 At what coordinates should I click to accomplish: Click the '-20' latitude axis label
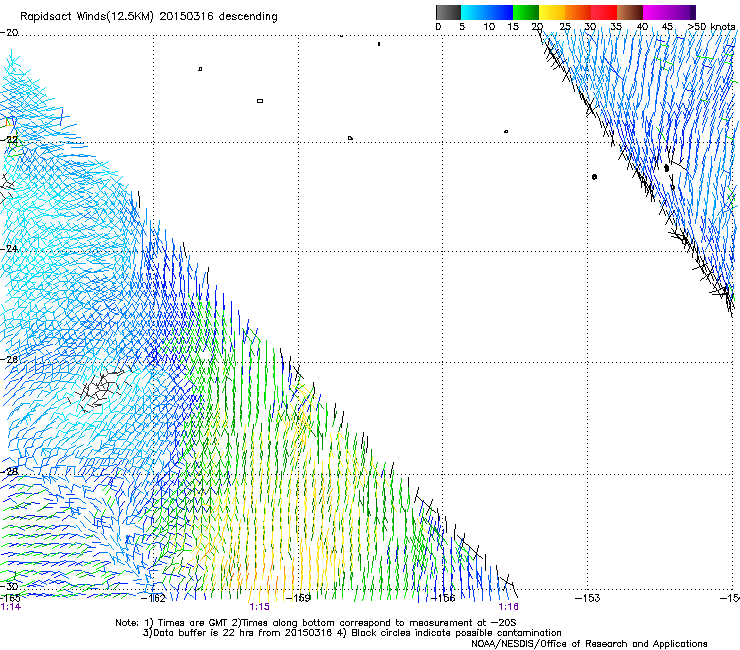click(9, 33)
